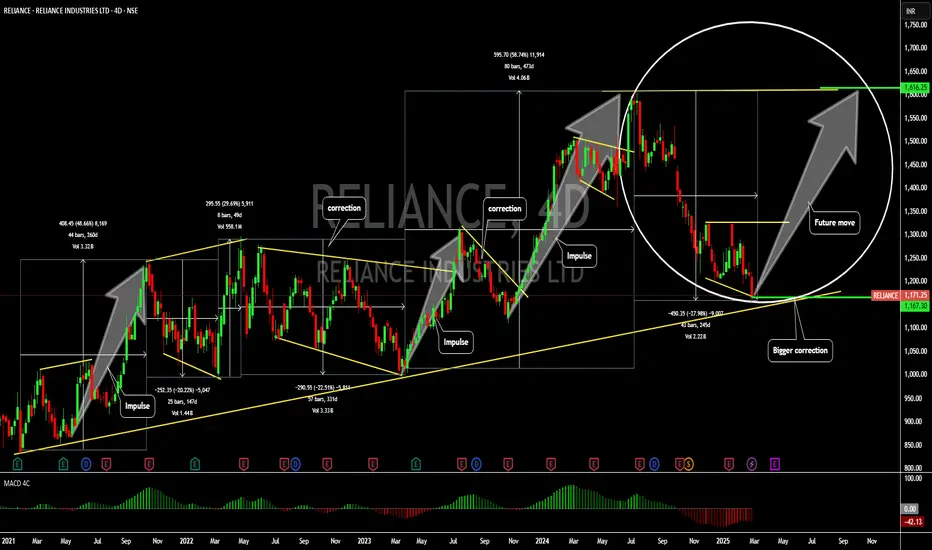Click the 408.45 (48.66%) measurement text
This screenshot has height=550, width=932.
[x=83, y=224]
